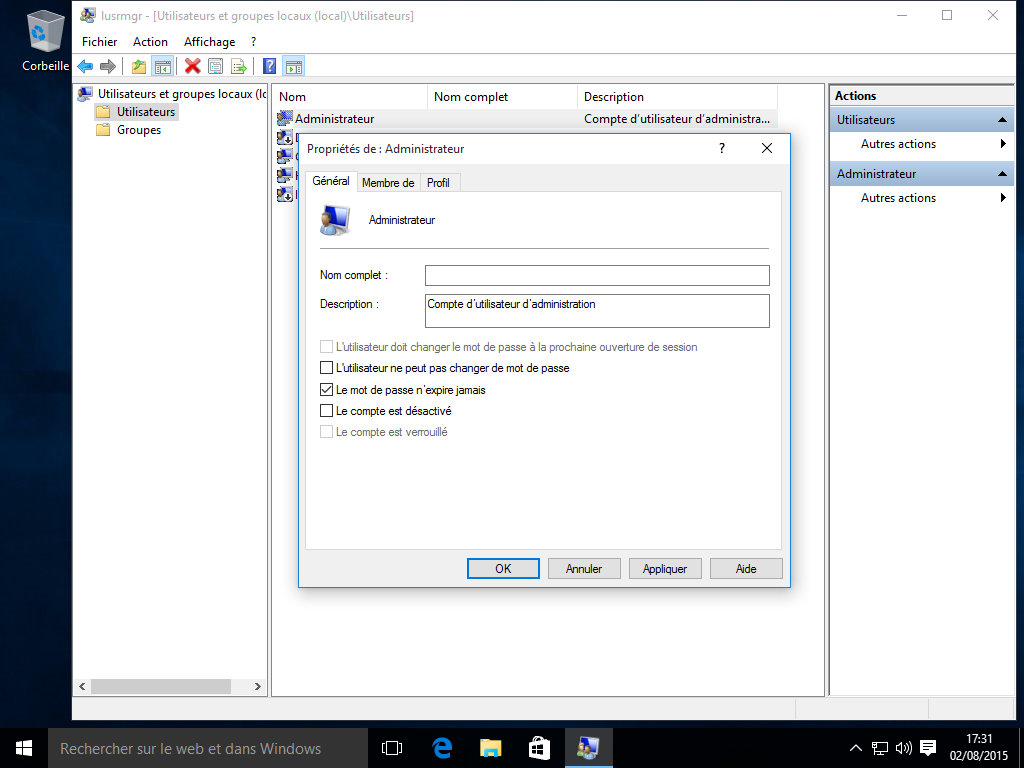Select the Administrateur user icon in the list

[285, 118]
